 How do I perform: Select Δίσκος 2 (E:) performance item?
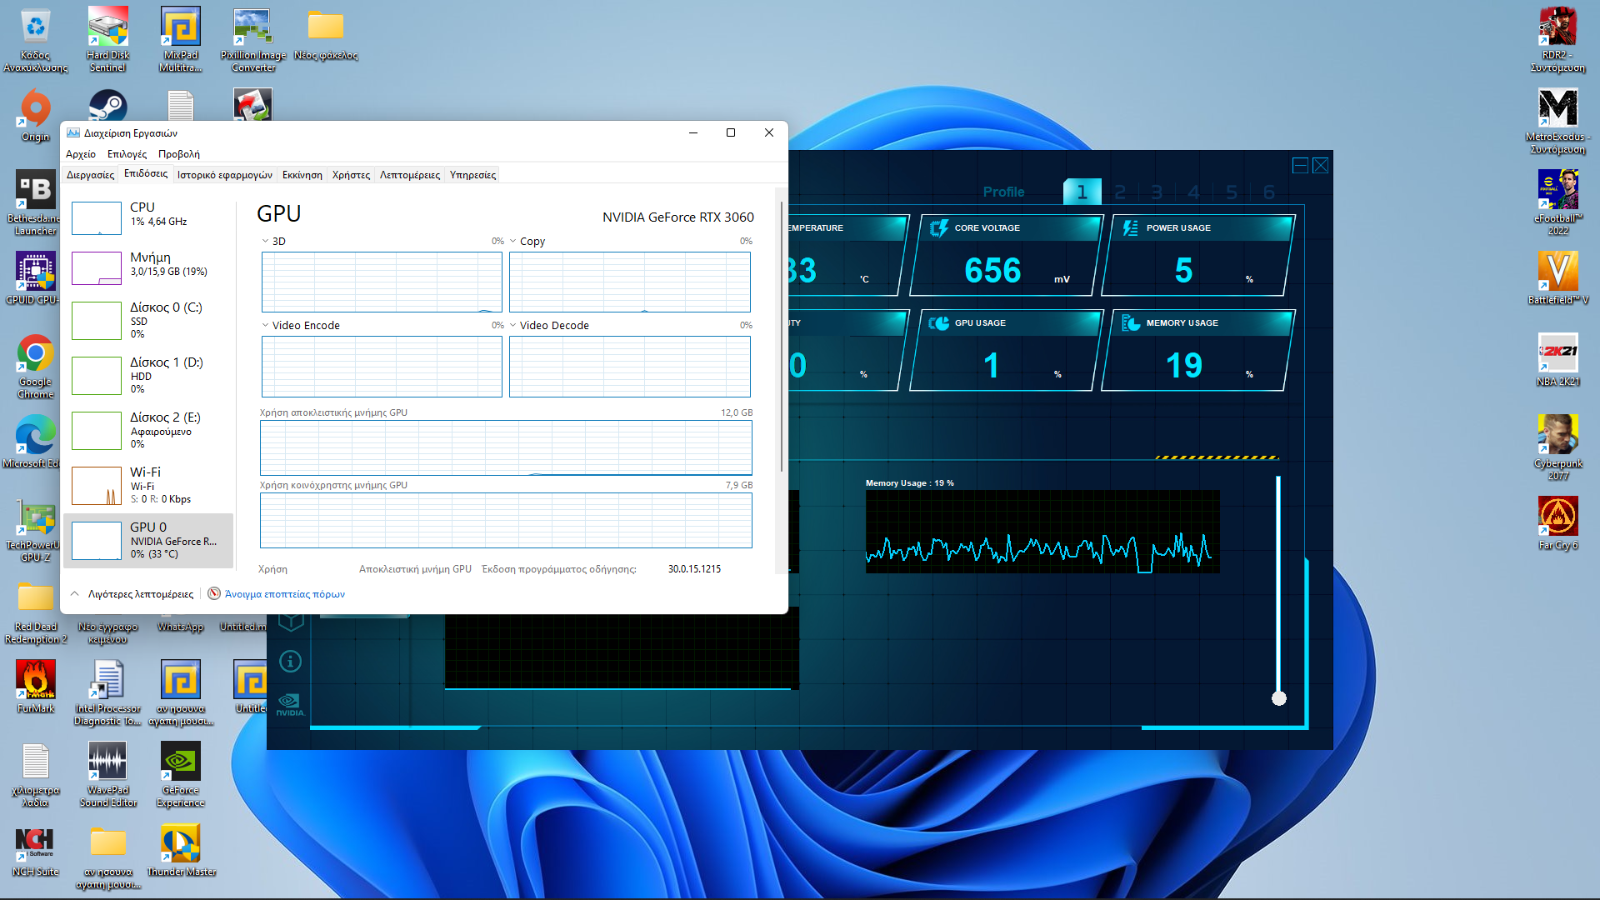150,430
